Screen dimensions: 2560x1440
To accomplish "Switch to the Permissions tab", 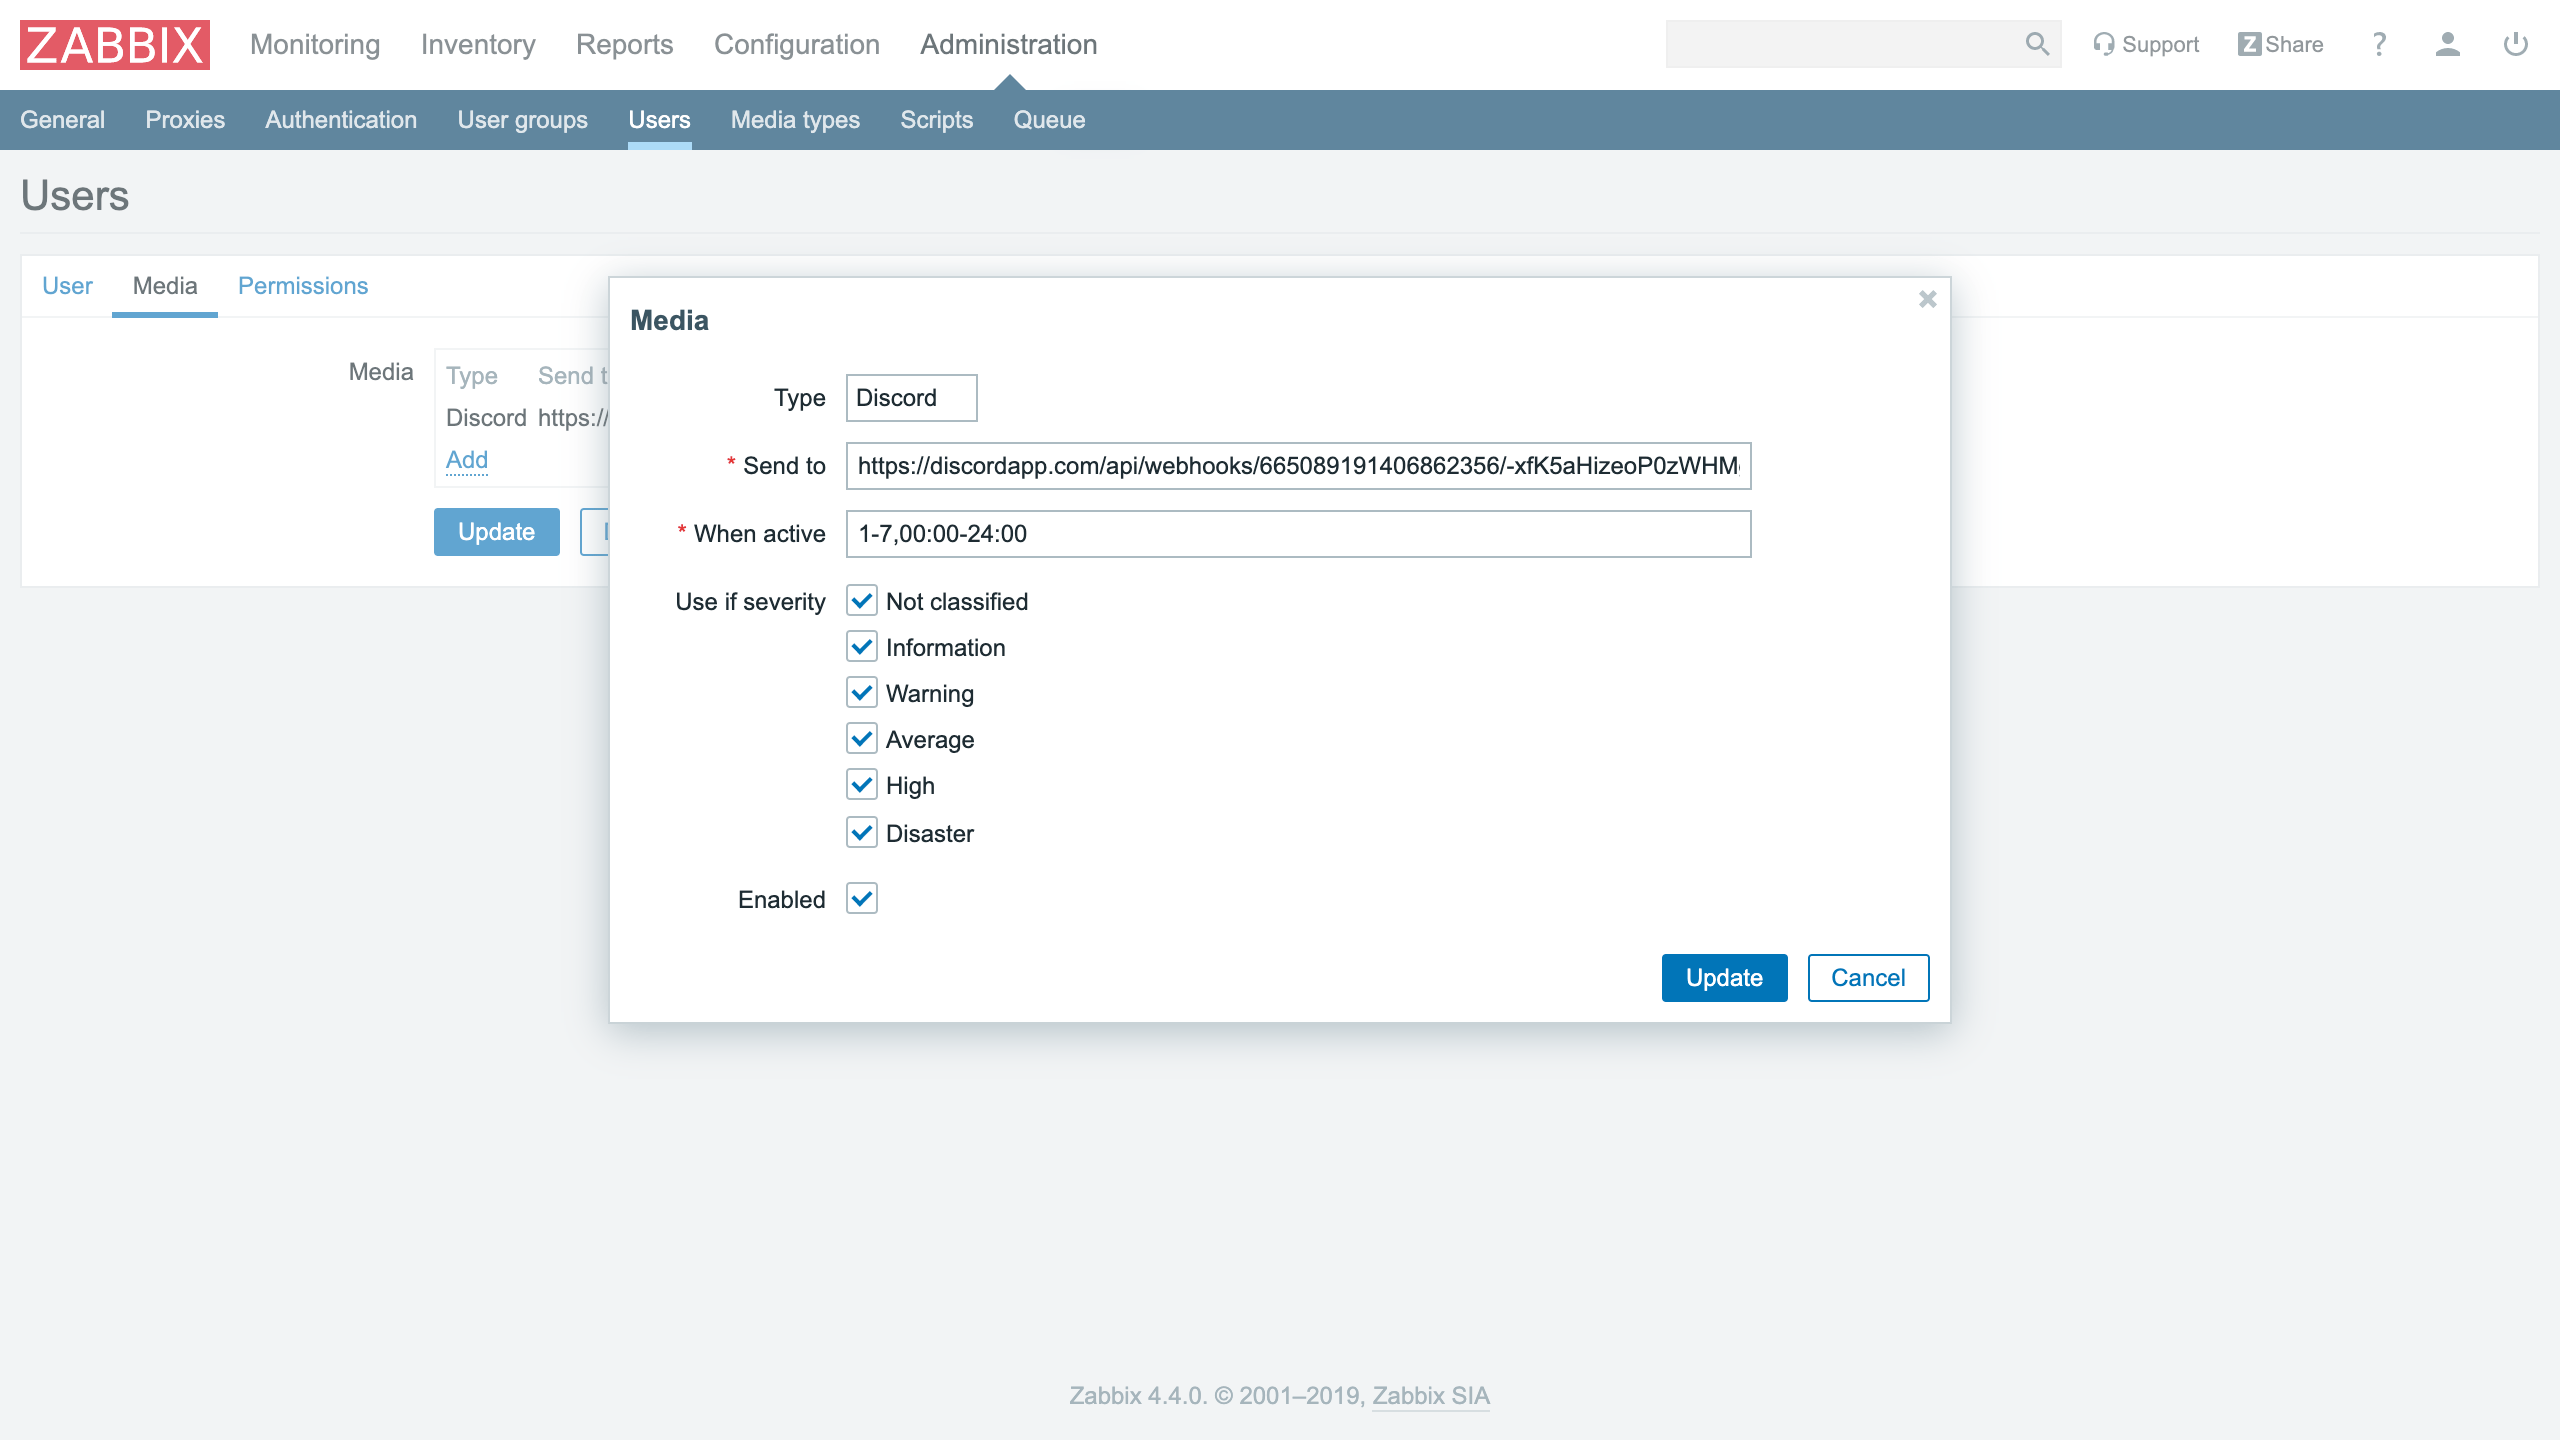I will click(303, 286).
